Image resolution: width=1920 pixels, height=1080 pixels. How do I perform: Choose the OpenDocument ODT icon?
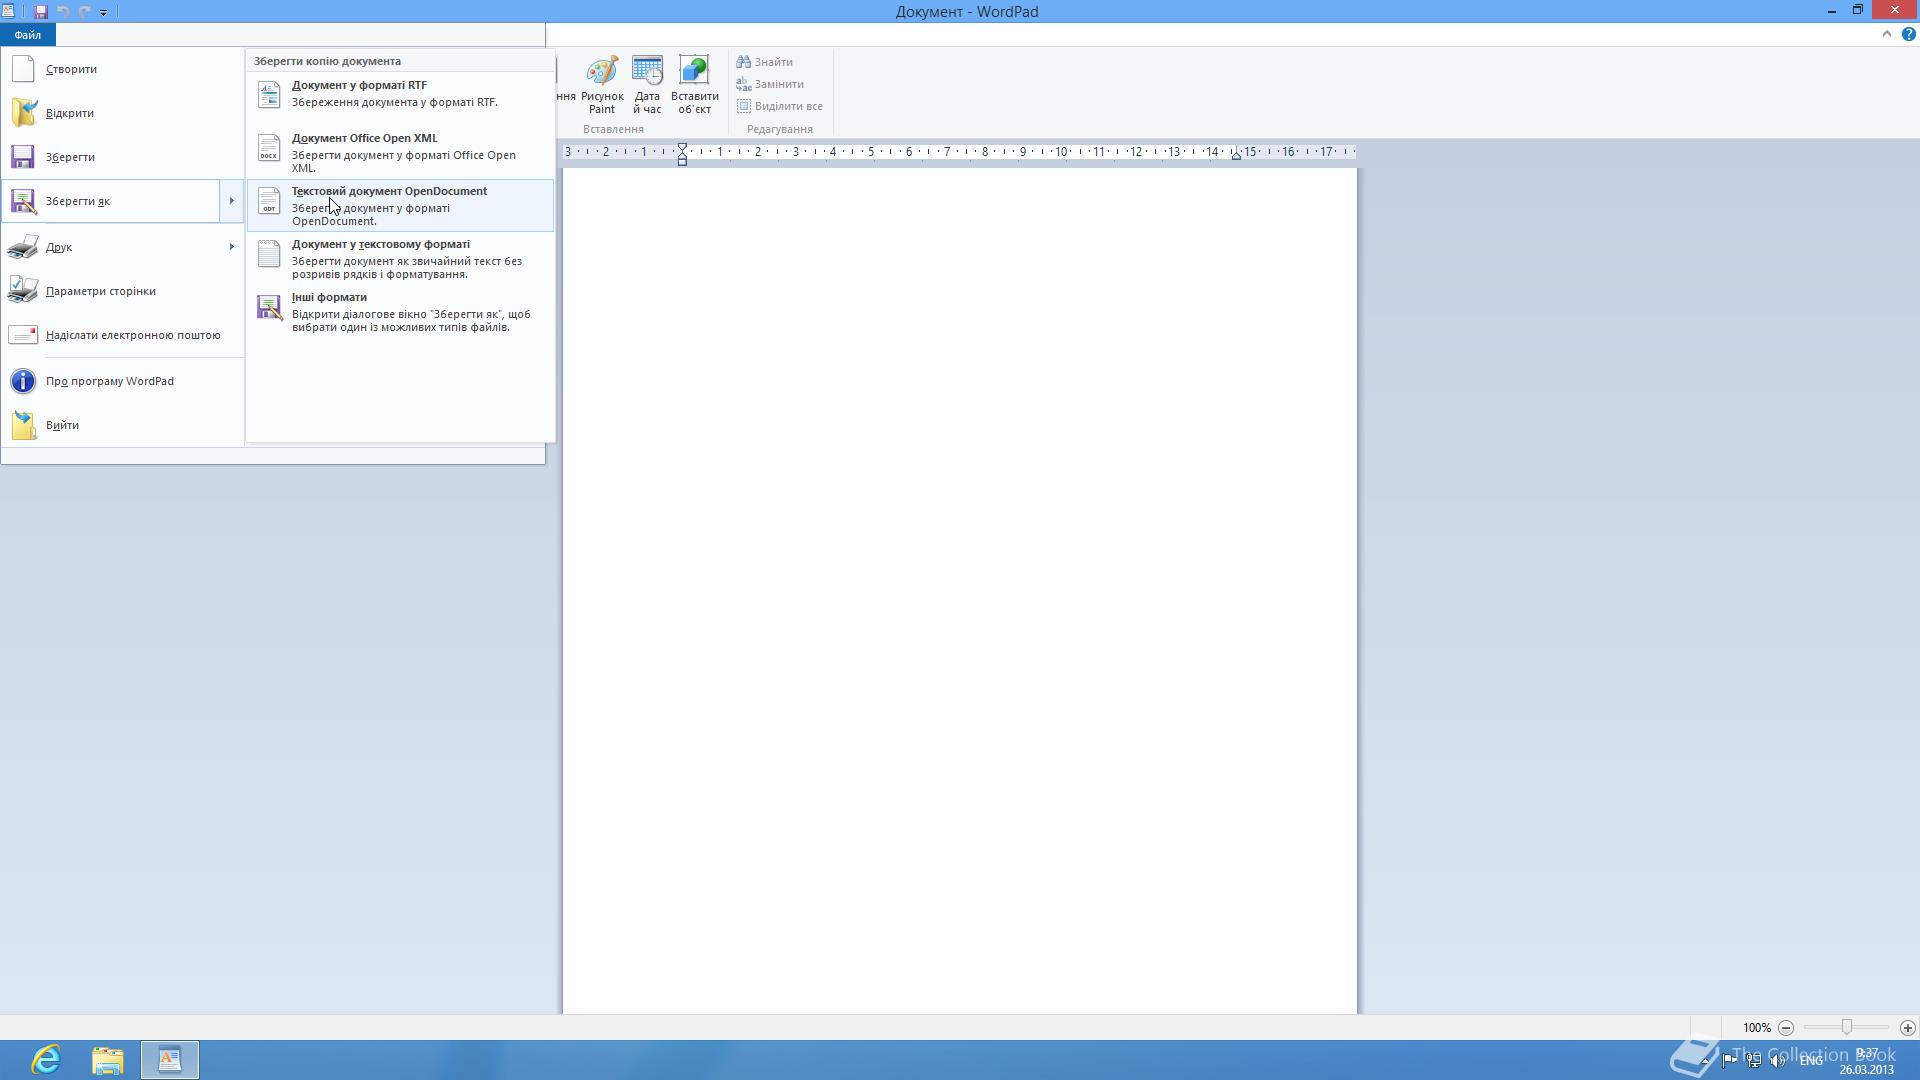269,201
